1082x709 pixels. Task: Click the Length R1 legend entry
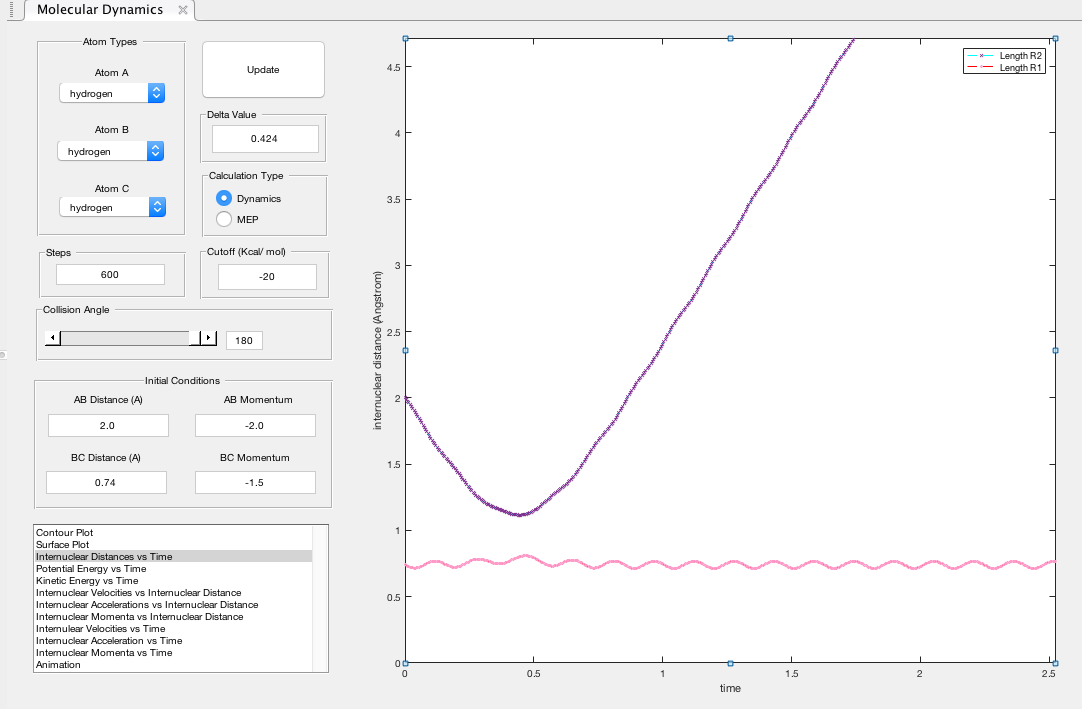coord(1005,68)
